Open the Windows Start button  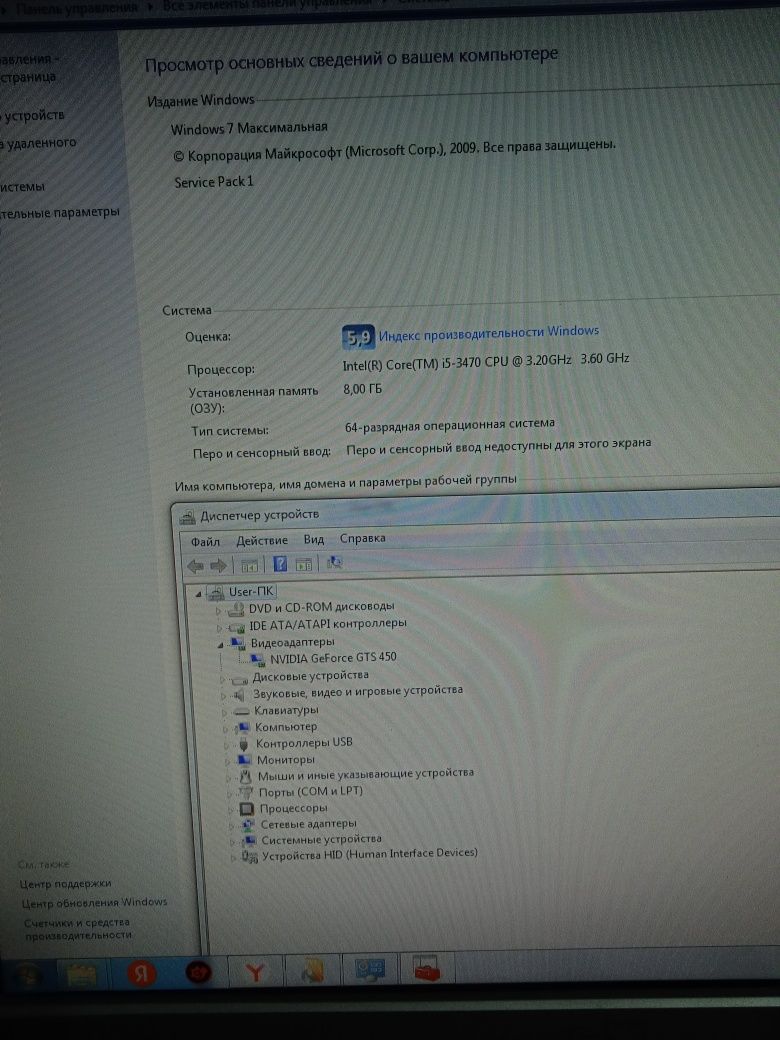click(x=27, y=974)
